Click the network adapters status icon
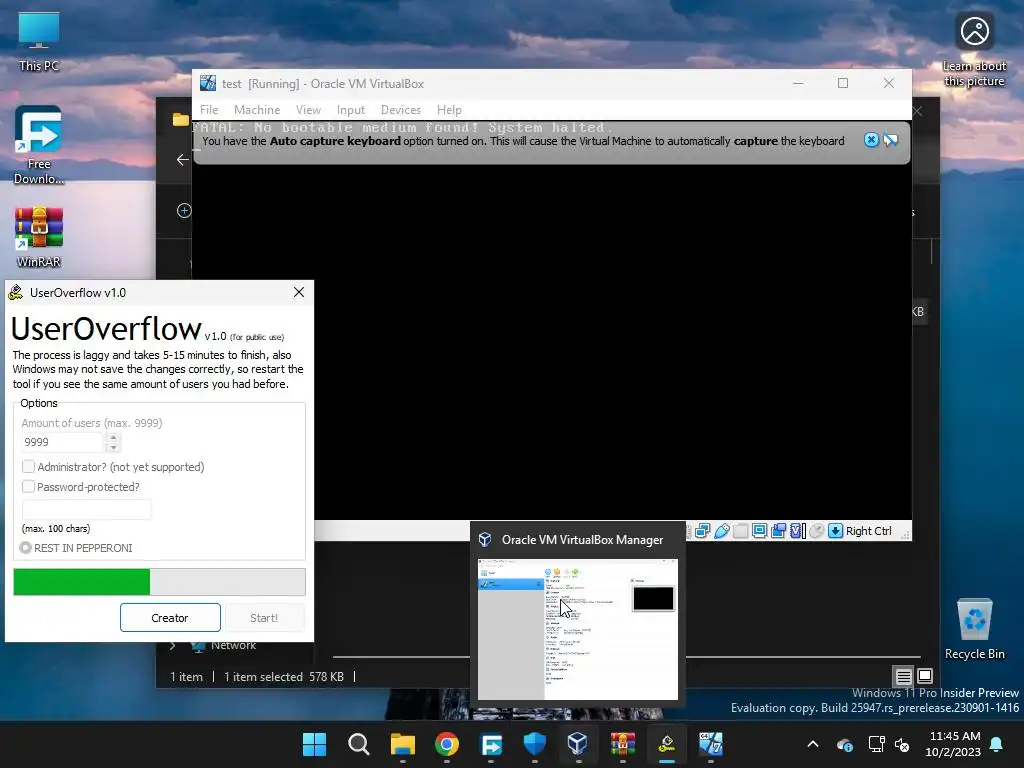The height and width of the screenshot is (768, 1024). (x=703, y=530)
